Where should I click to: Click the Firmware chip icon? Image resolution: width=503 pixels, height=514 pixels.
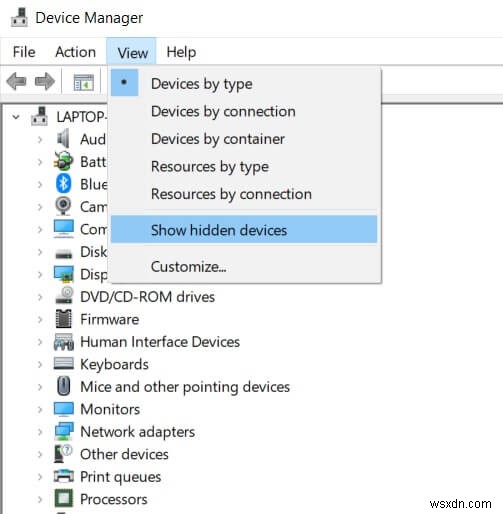point(64,319)
